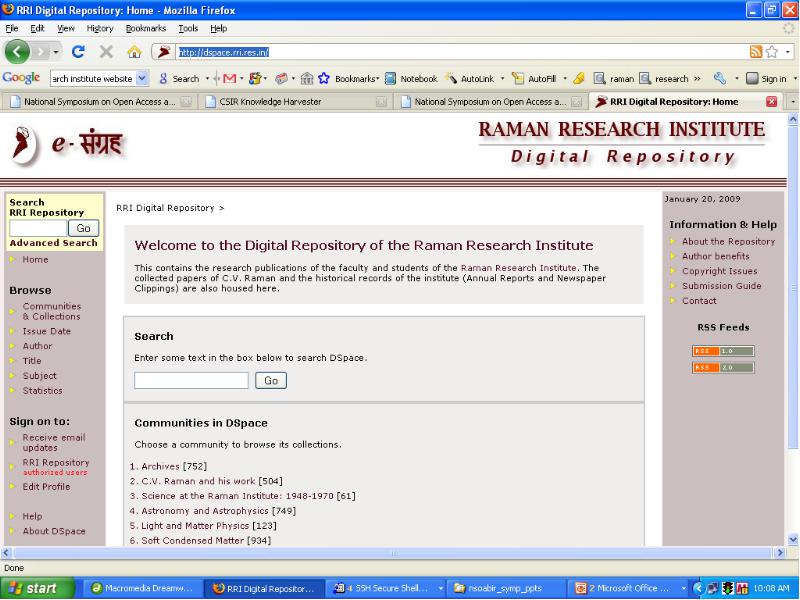Open the back/forward history dropdown arrow

point(56,52)
